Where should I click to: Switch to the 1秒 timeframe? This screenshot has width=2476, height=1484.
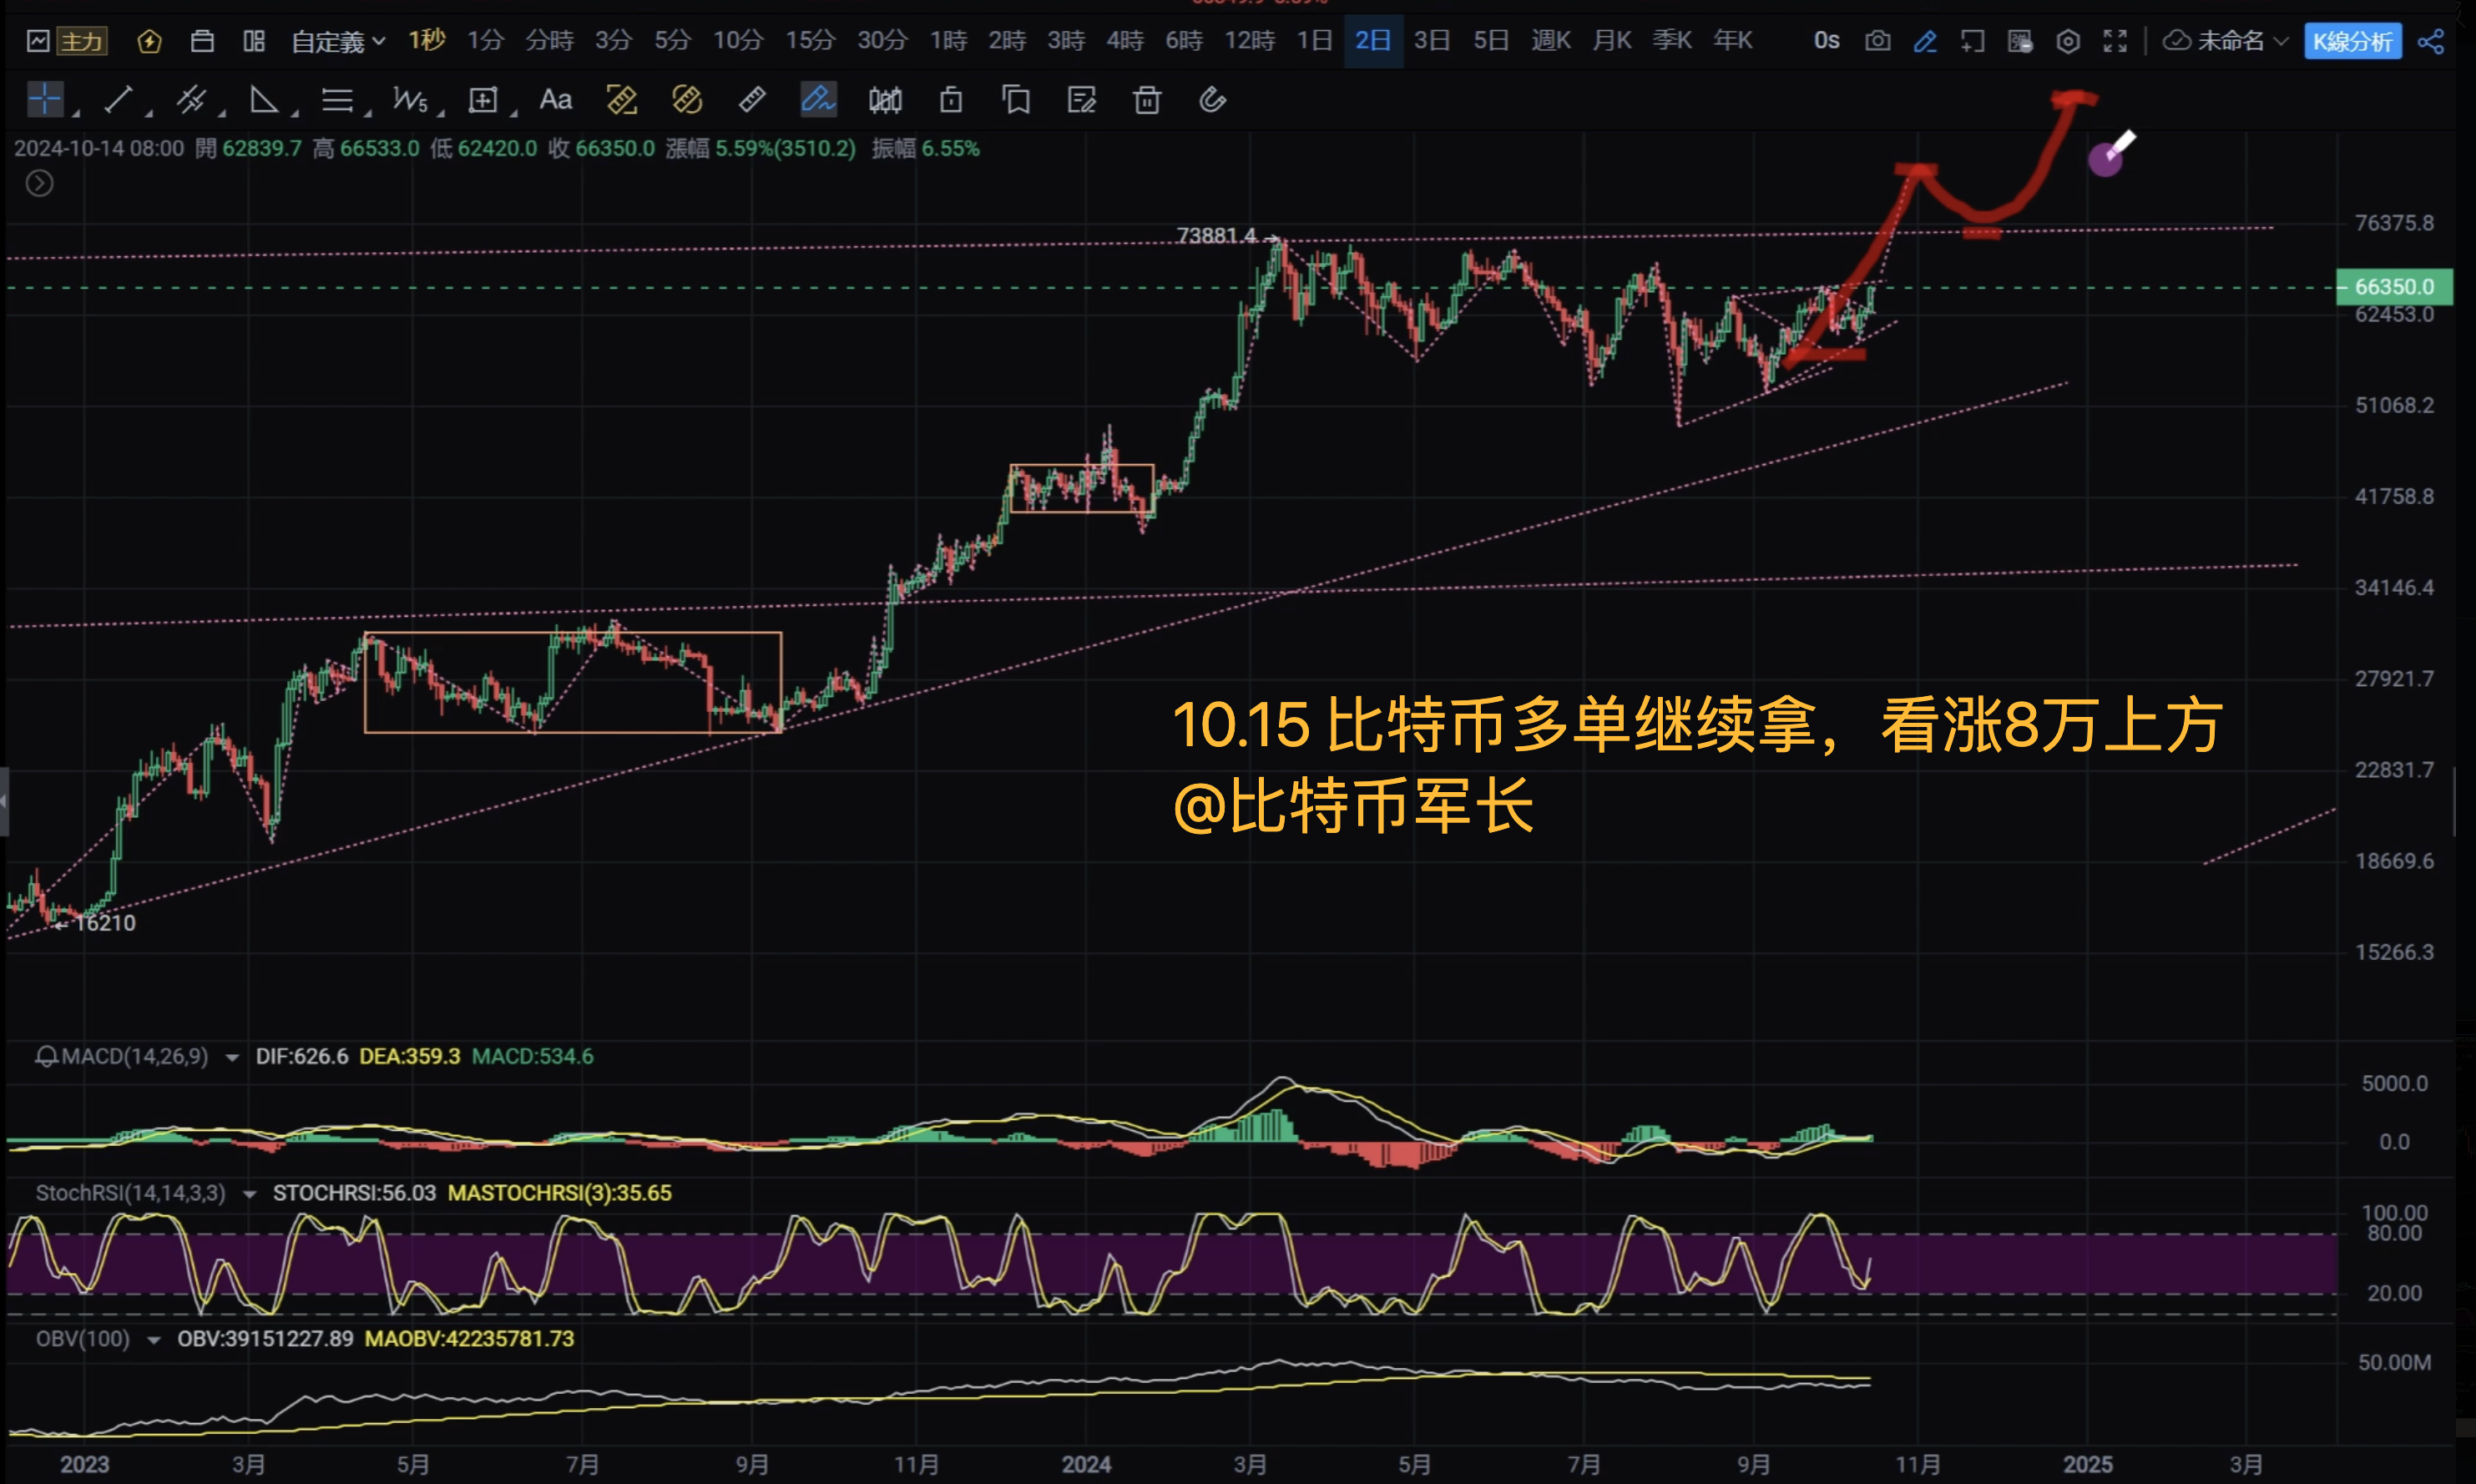click(x=427, y=40)
